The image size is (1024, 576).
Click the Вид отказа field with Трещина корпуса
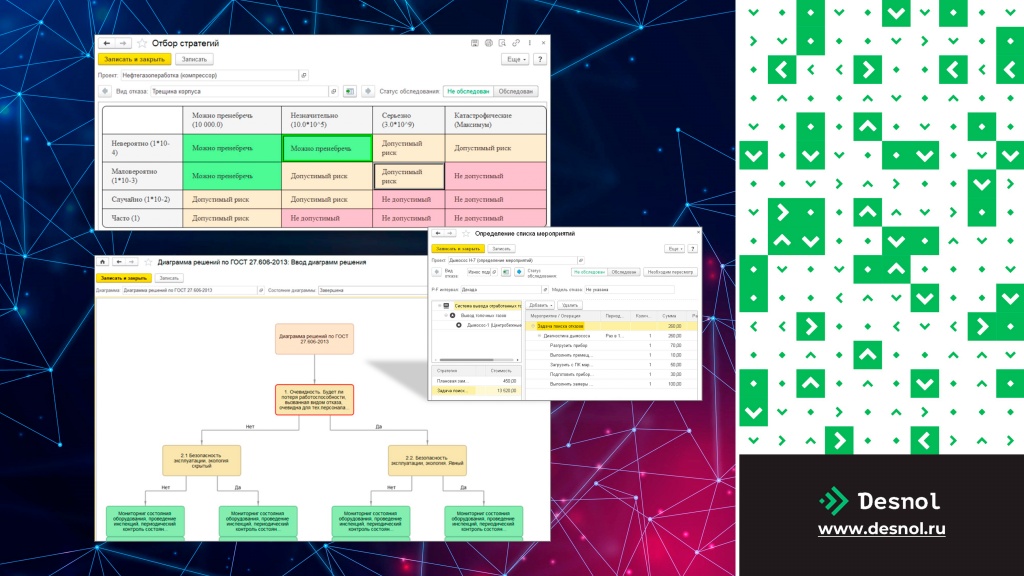click(x=239, y=91)
